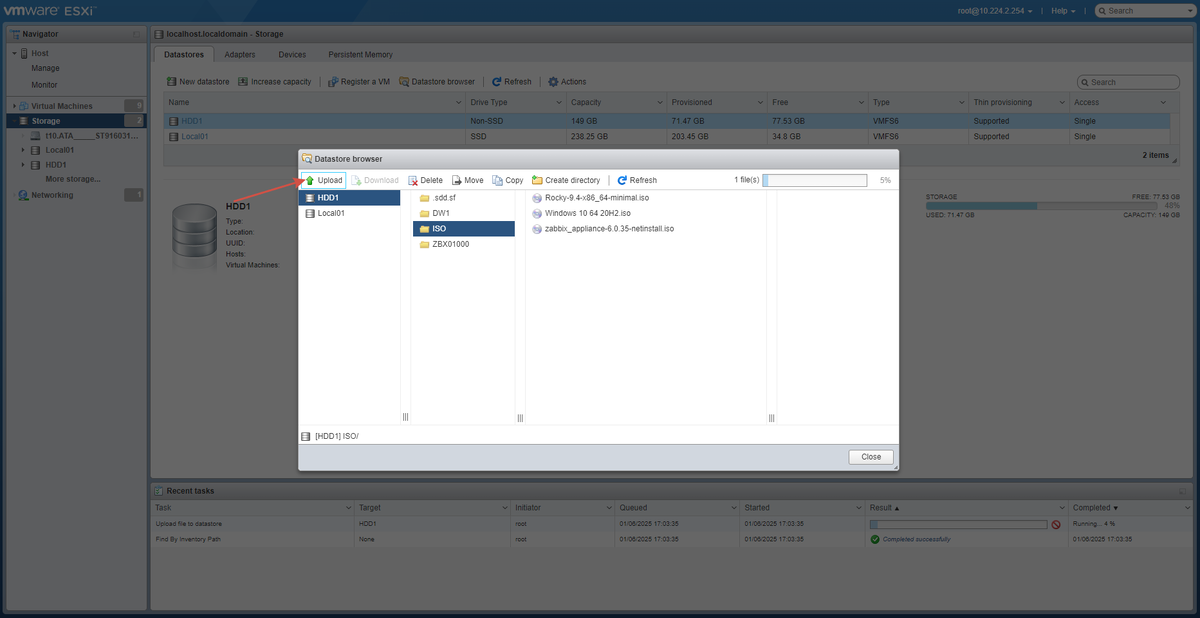1200x618 pixels.
Task: Select Local01 datastore in browser list
Action: coord(349,213)
